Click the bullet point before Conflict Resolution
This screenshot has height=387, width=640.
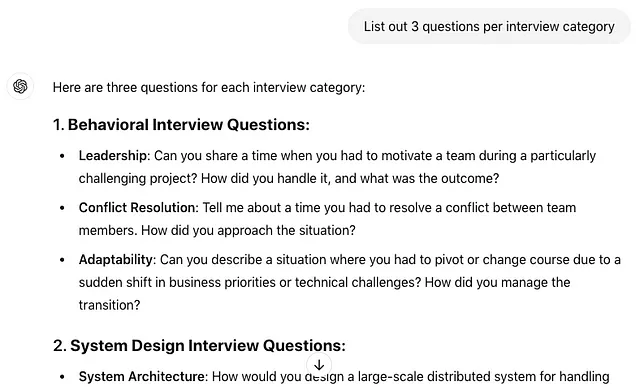(62, 208)
